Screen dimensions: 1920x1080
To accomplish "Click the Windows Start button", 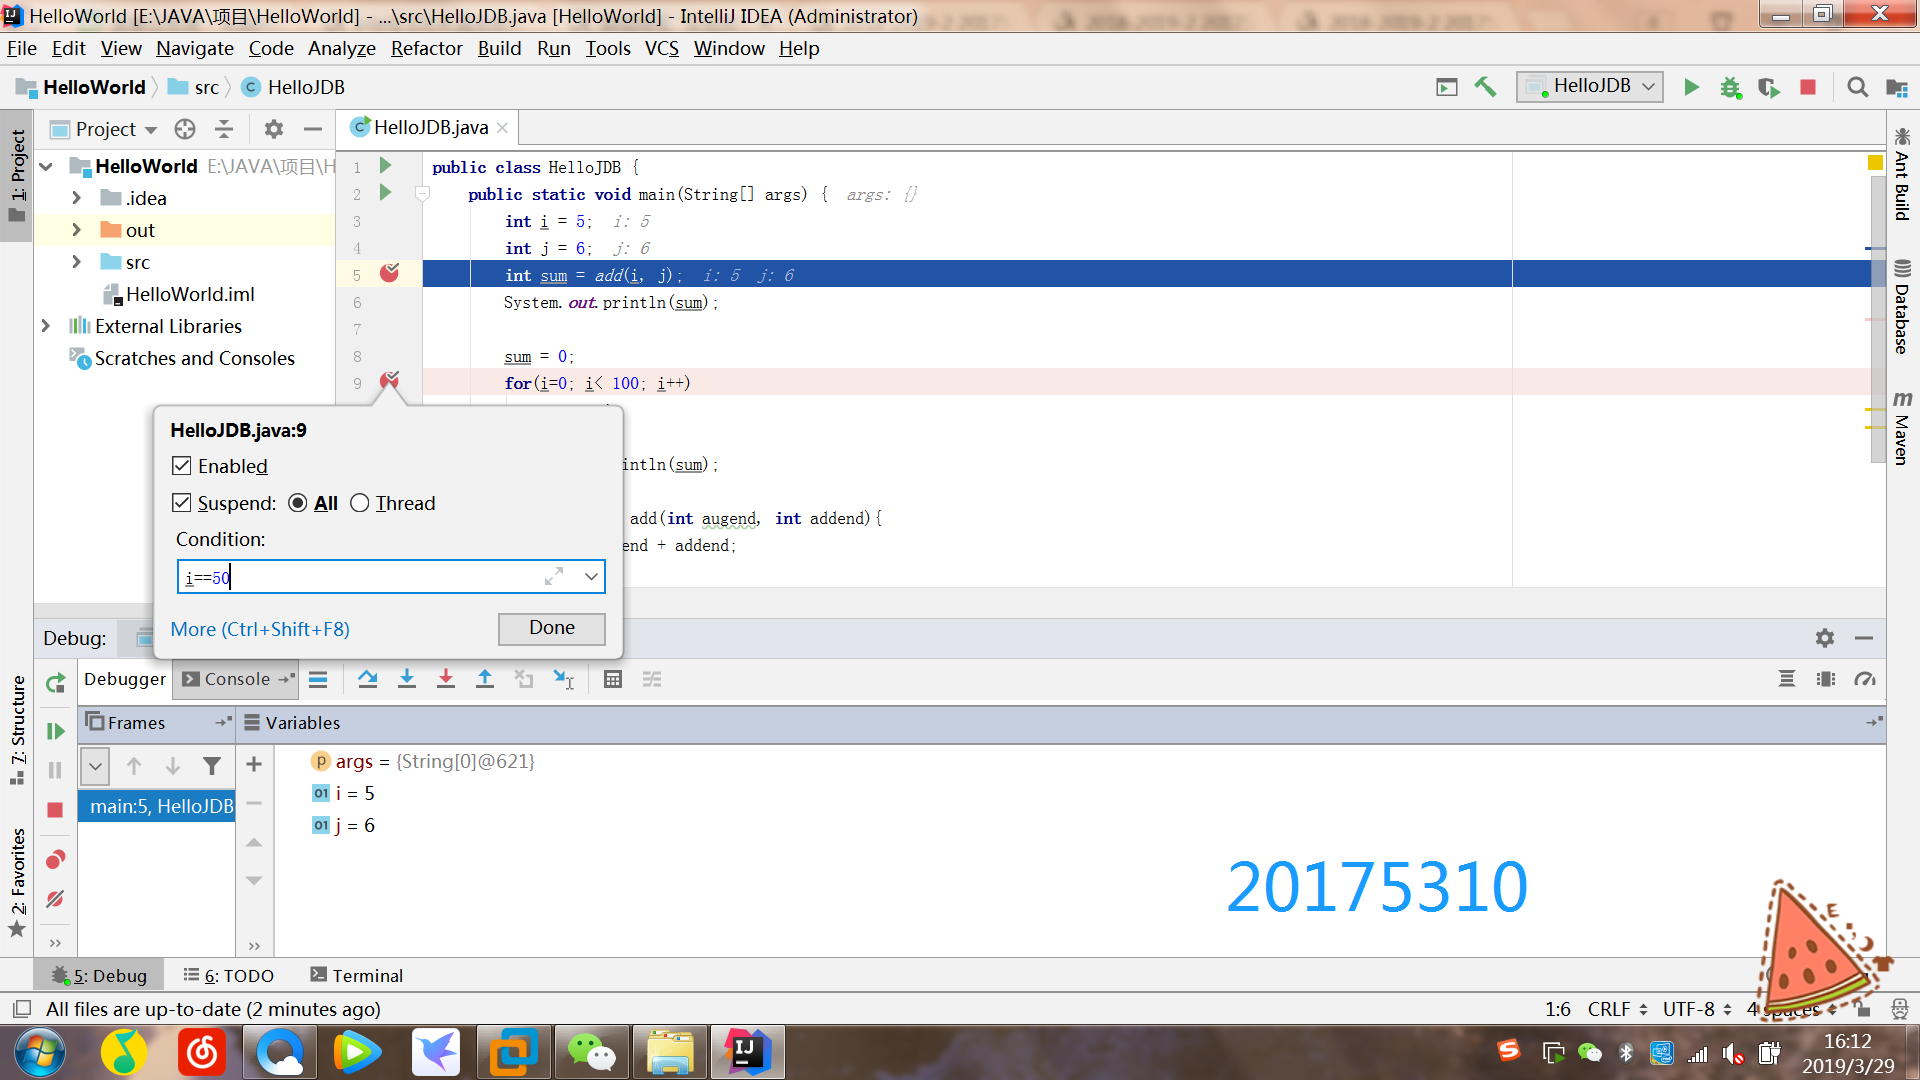I will point(40,1052).
